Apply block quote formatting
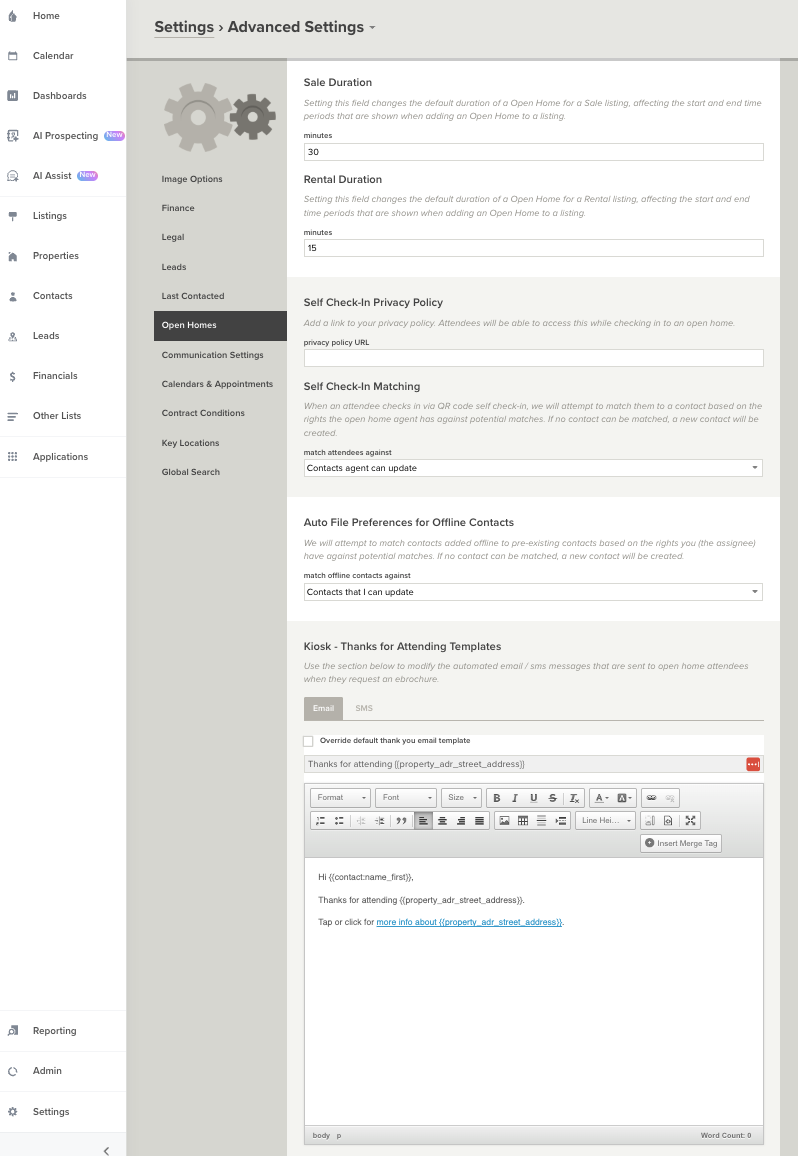This screenshot has width=798, height=1156. coord(401,821)
